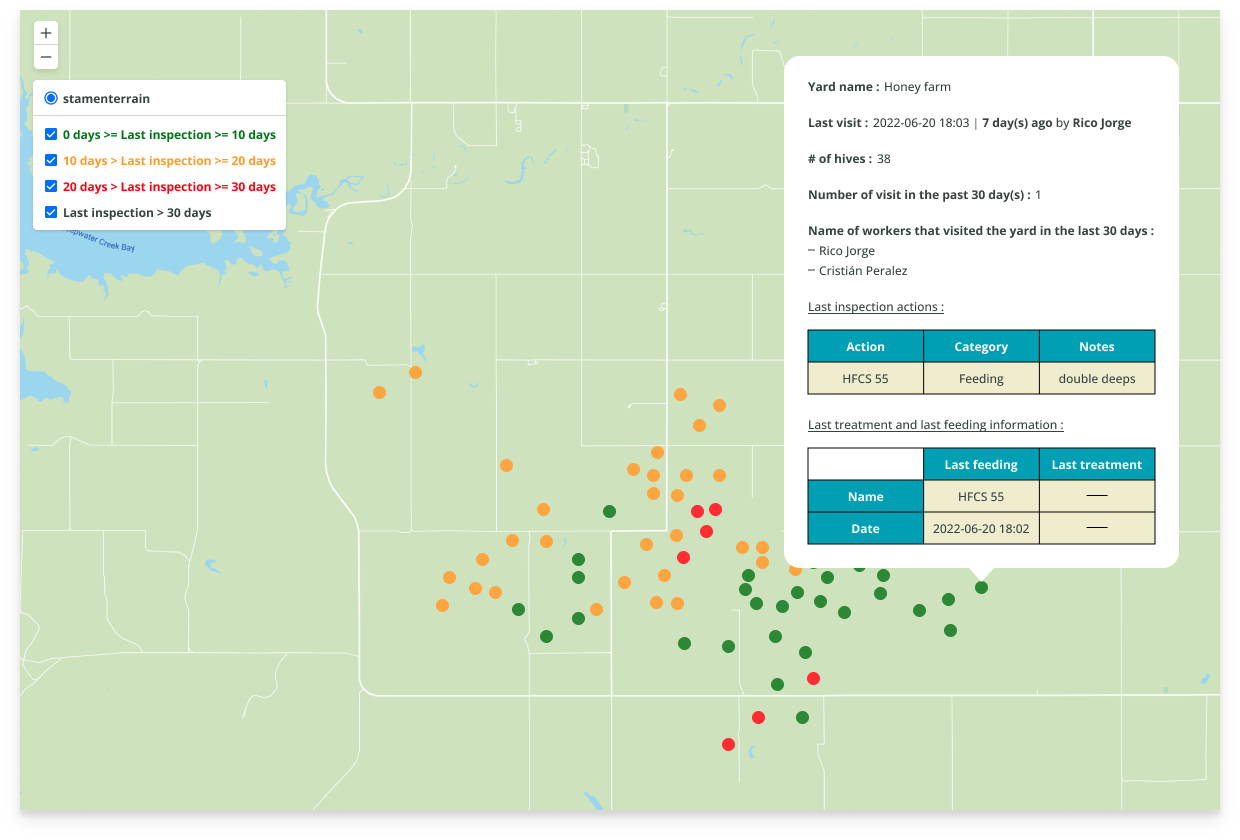Image resolution: width=1240 pixels, height=840 pixels.
Task: Click the Last treatment column header
Action: (x=1096, y=465)
